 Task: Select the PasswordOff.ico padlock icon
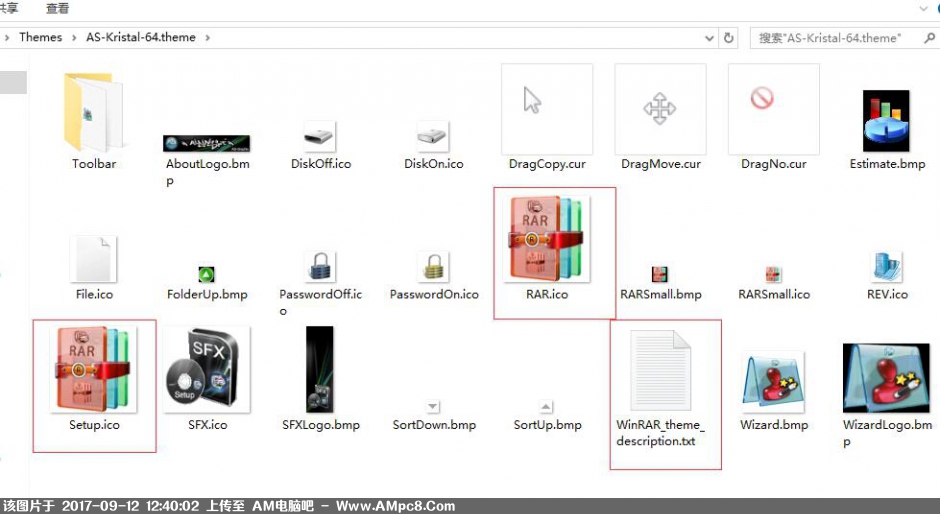point(320,267)
